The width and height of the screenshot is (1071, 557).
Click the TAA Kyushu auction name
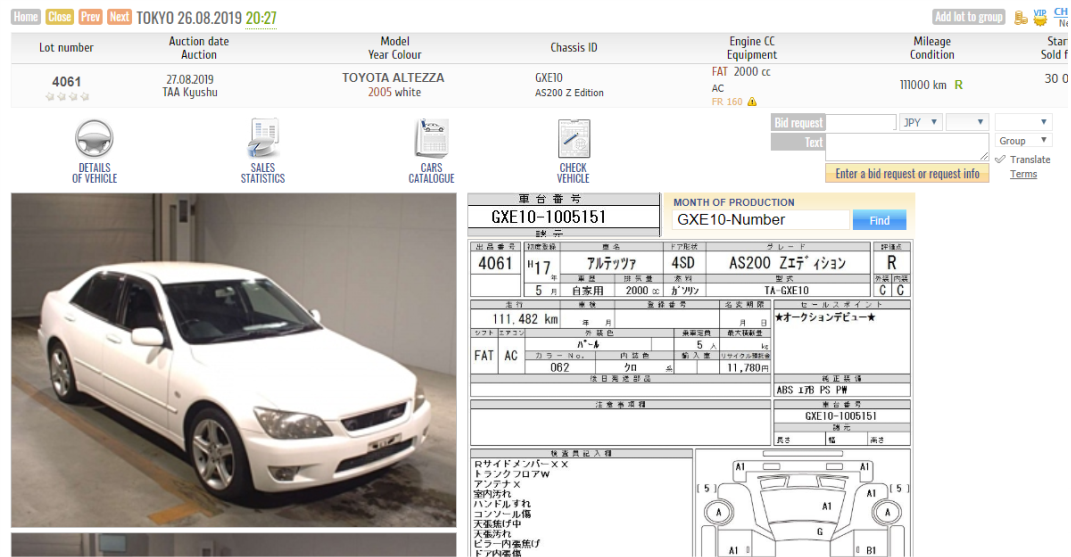point(190,92)
